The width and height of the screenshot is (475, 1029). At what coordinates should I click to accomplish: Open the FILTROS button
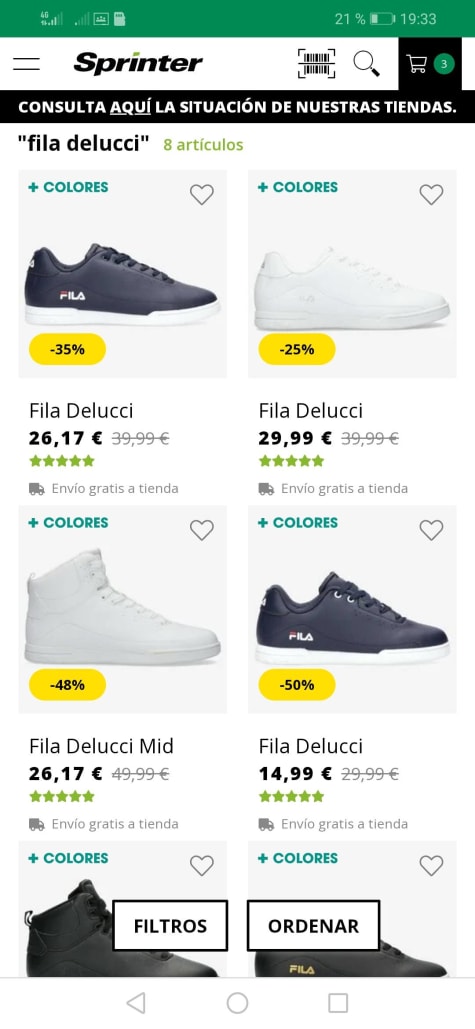click(x=170, y=925)
